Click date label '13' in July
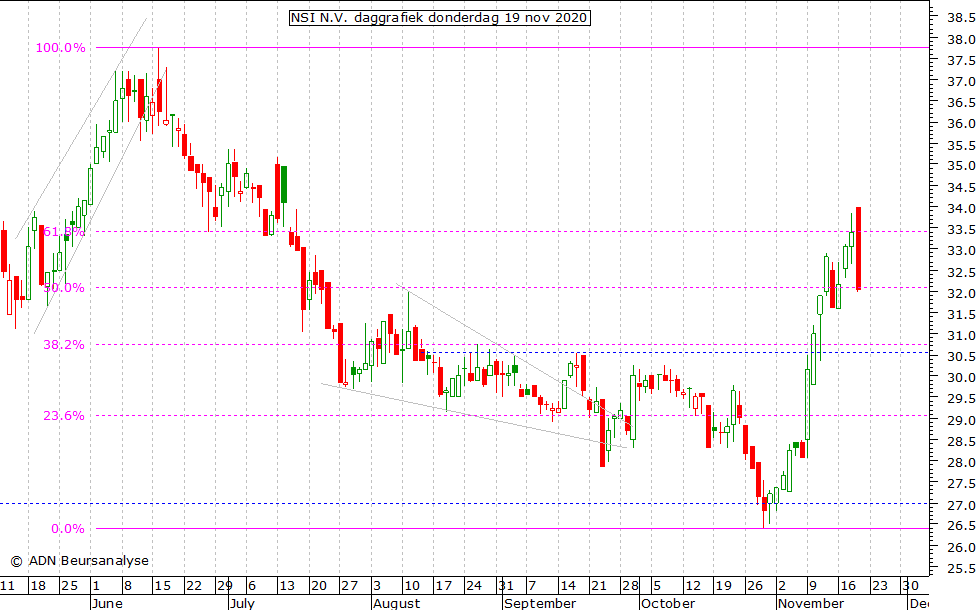This screenshot has width=980, height=610. tap(287, 586)
